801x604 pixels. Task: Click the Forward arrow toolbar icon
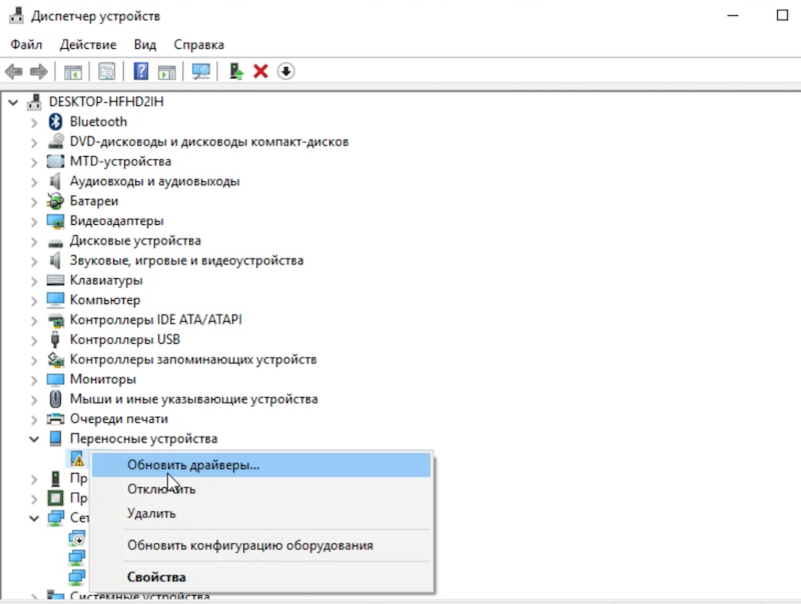point(39,72)
